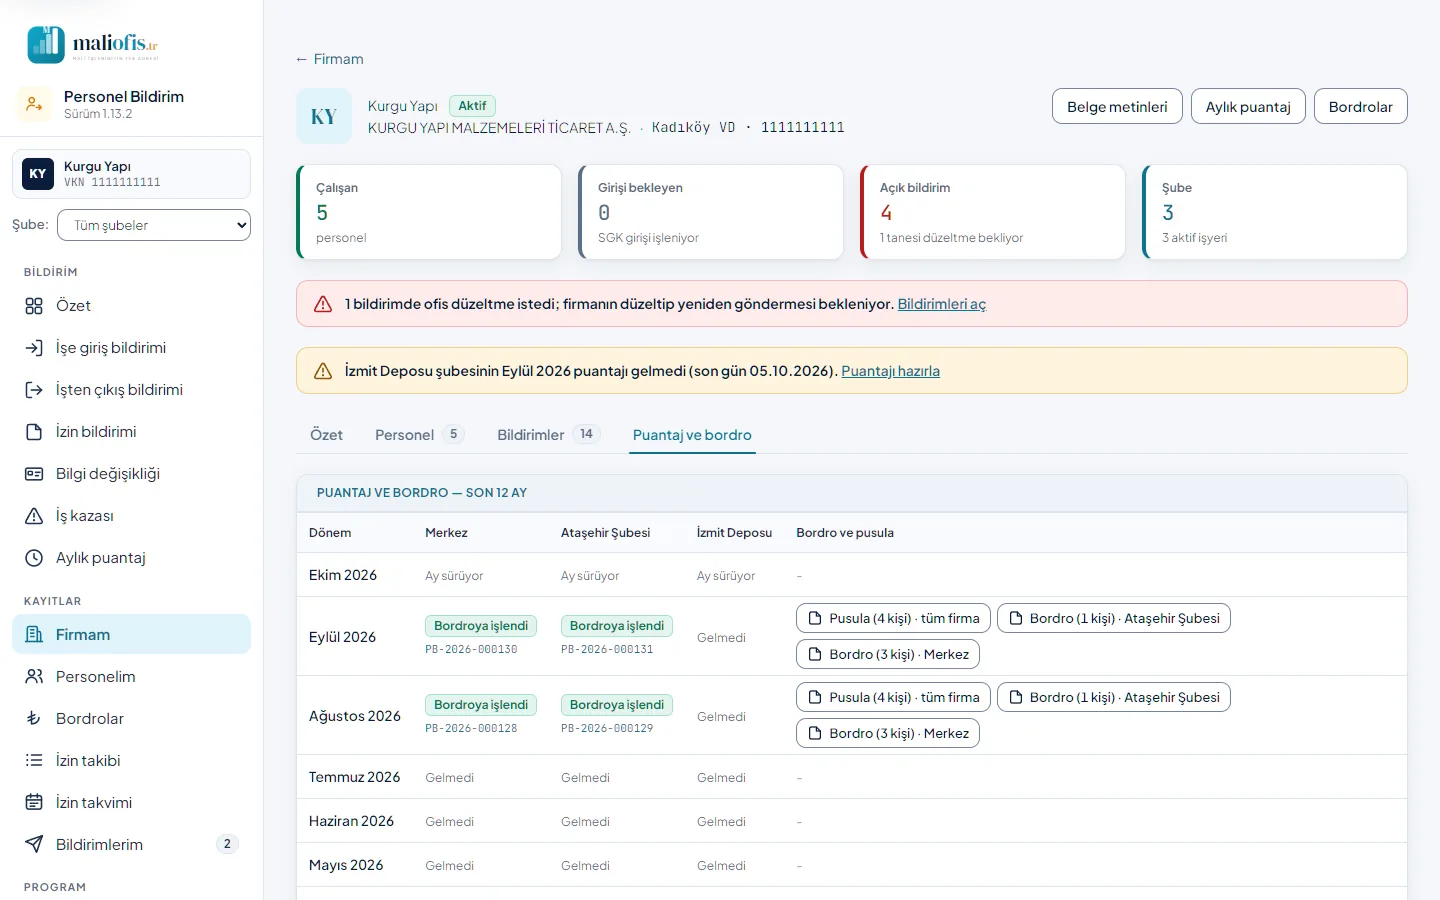Screen dimensions: 1440x900
Task: Click Aylık puantaj clock icon
Action: pyautogui.click(x=34, y=558)
